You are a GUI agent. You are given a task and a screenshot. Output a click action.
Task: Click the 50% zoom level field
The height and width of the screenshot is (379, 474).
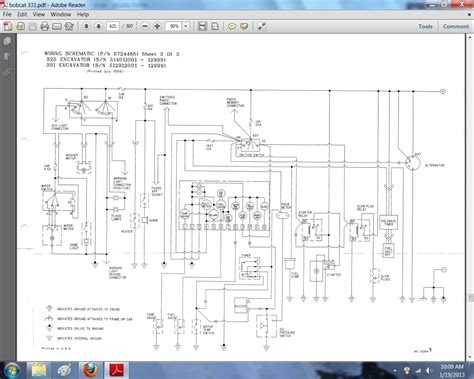point(174,26)
